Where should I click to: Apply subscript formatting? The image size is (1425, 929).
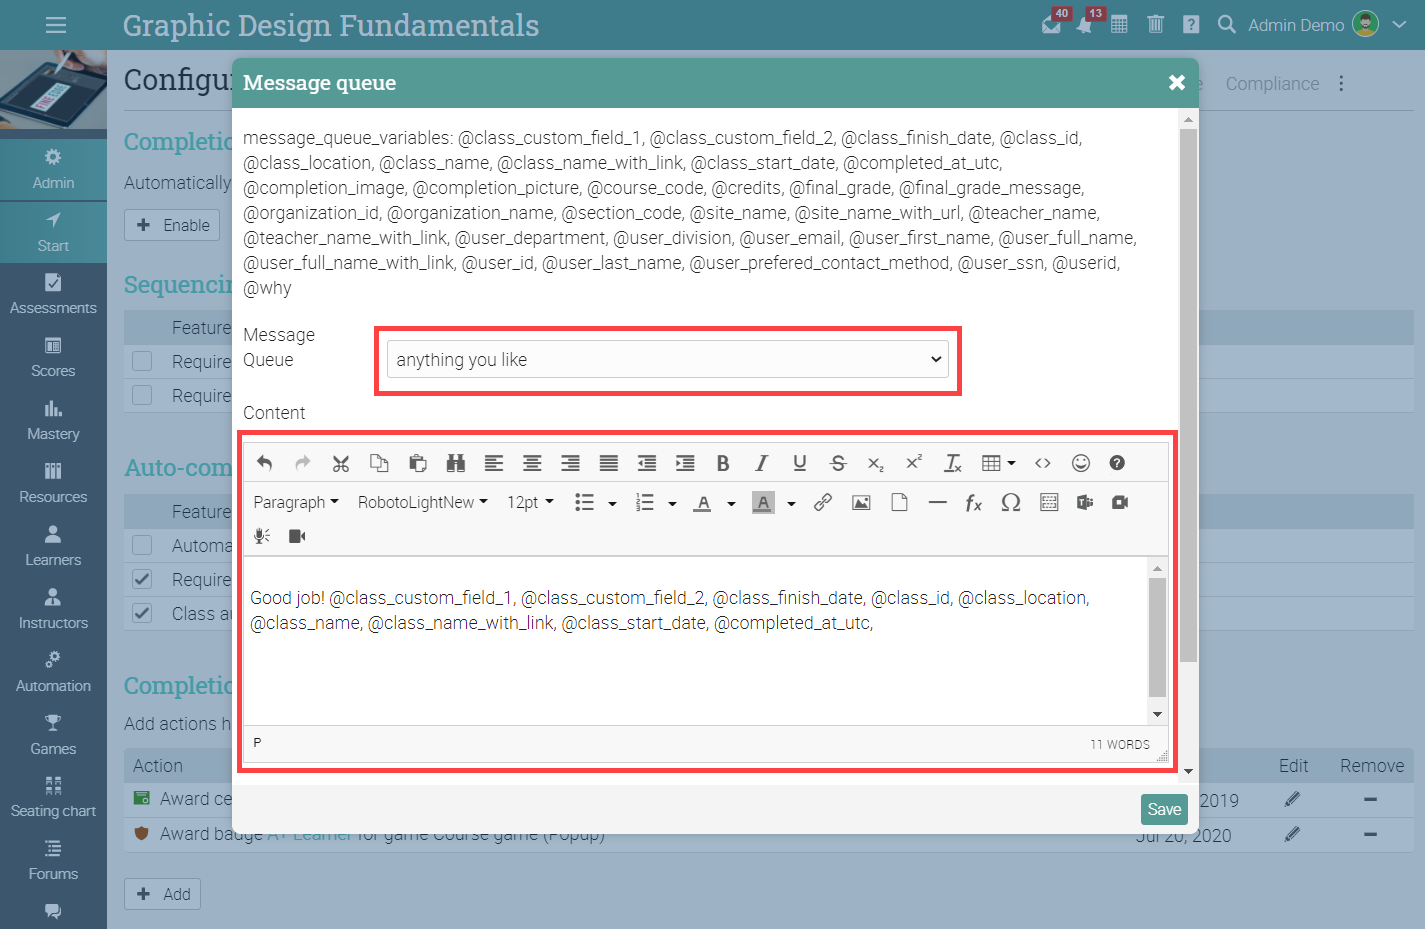point(876,463)
